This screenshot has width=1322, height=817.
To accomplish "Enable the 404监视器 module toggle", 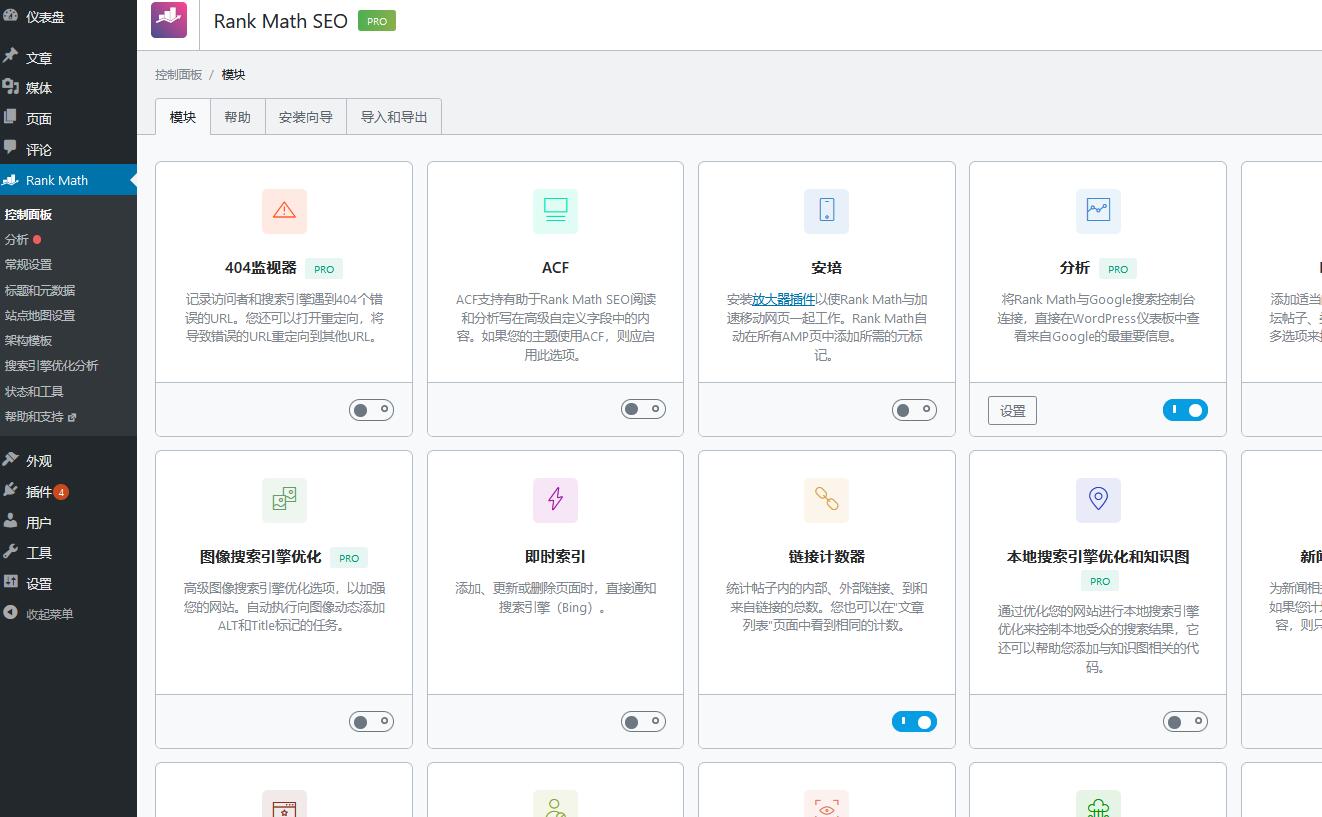I will (x=372, y=409).
